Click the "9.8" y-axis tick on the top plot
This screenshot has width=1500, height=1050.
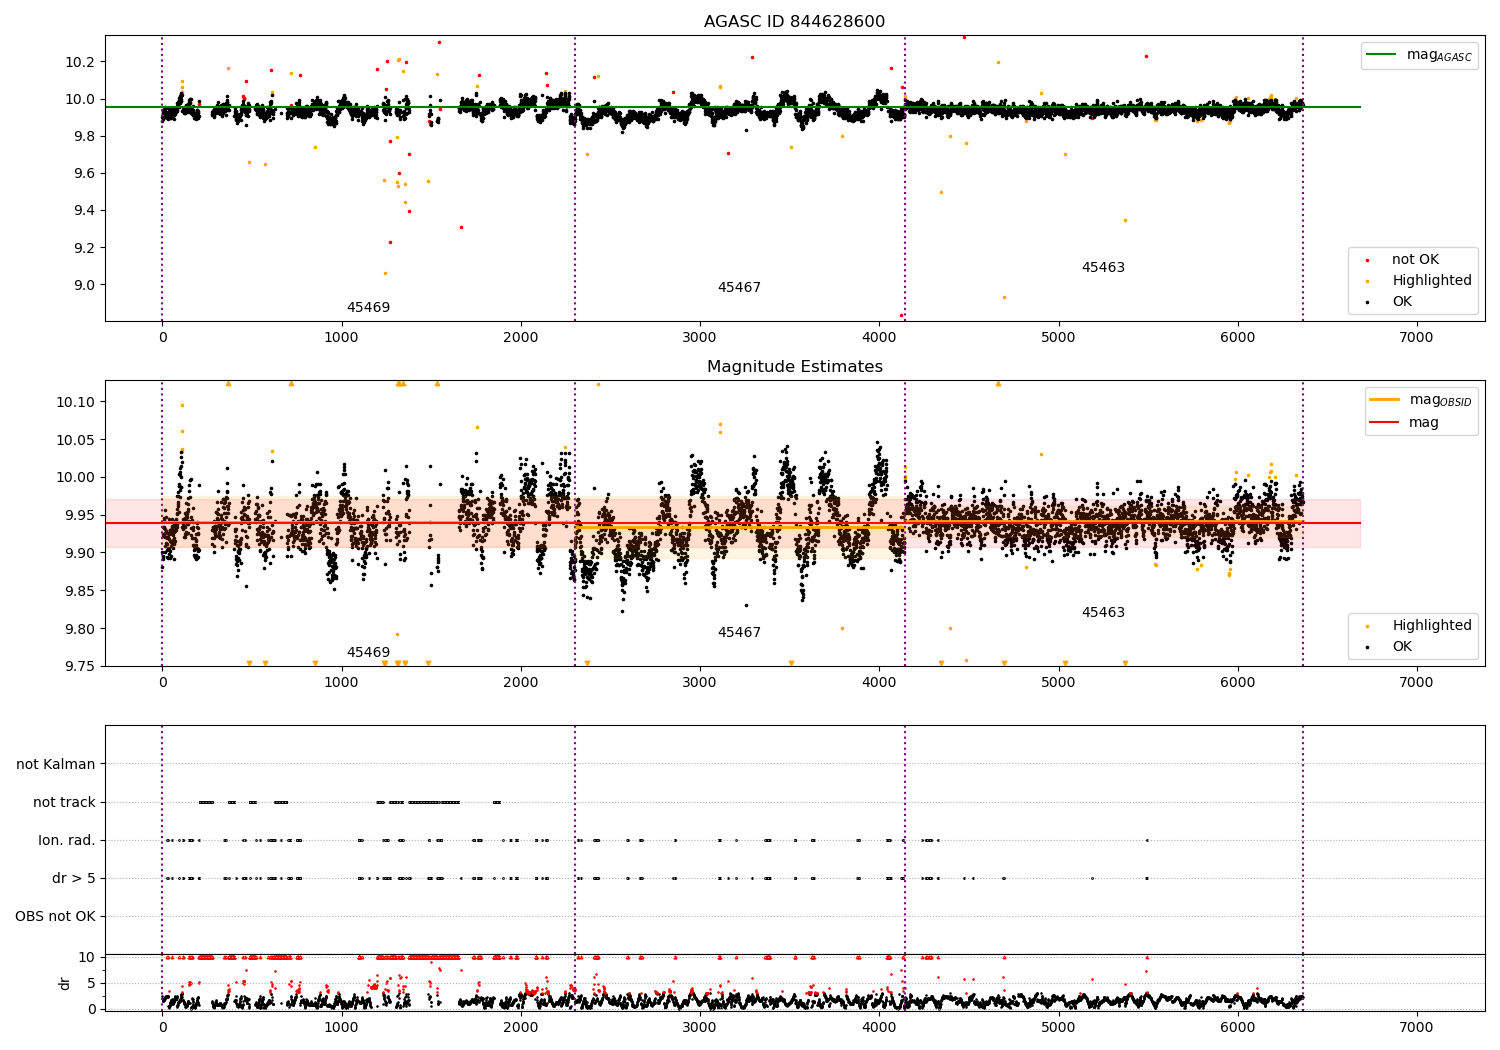point(84,136)
